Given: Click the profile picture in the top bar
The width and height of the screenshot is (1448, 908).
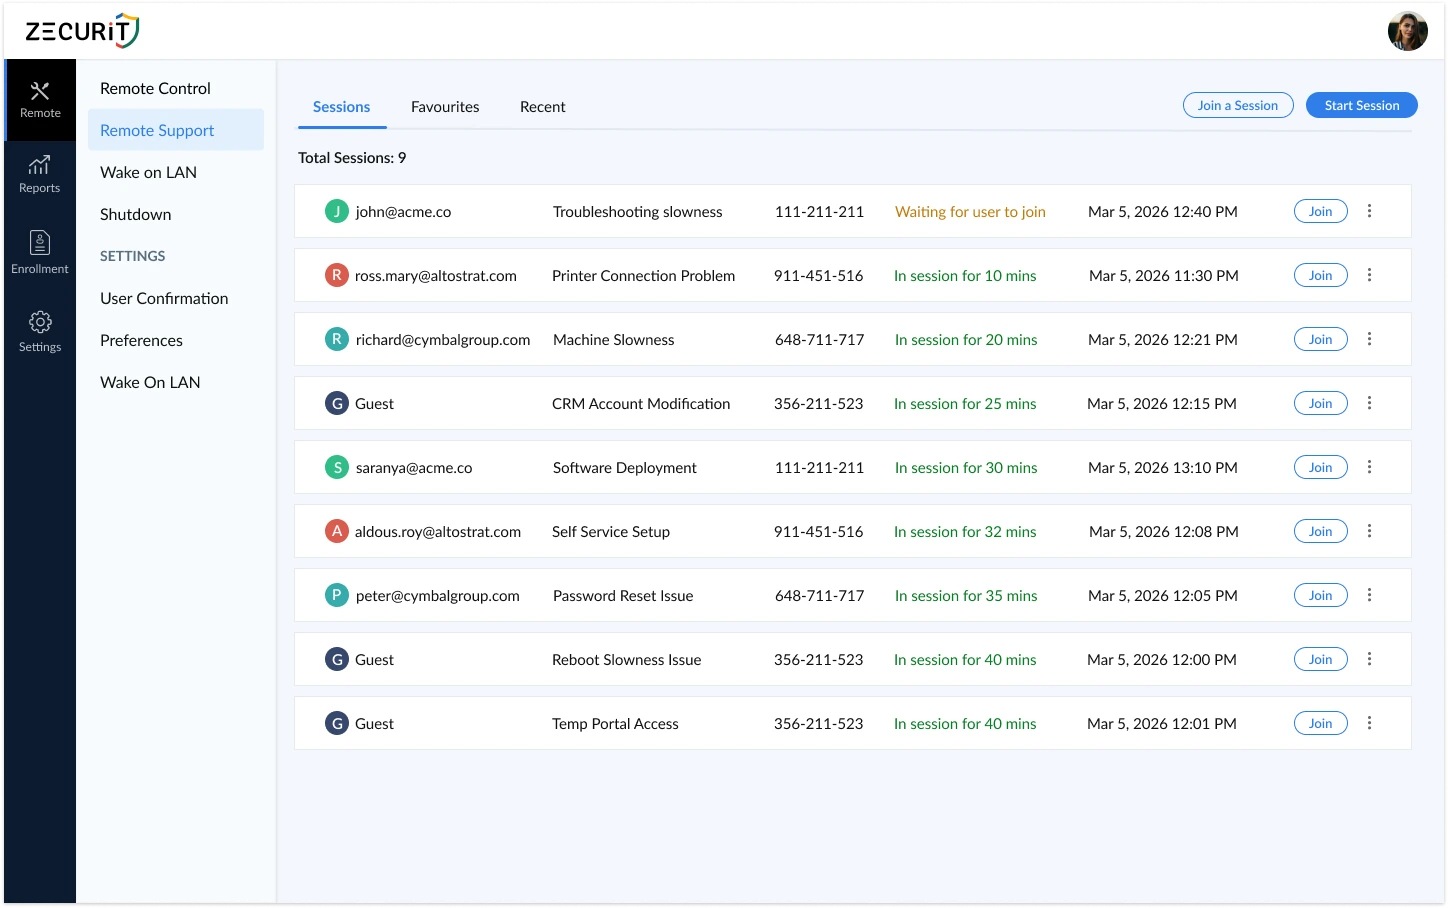Looking at the screenshot, I should (x=1407, y=31).
